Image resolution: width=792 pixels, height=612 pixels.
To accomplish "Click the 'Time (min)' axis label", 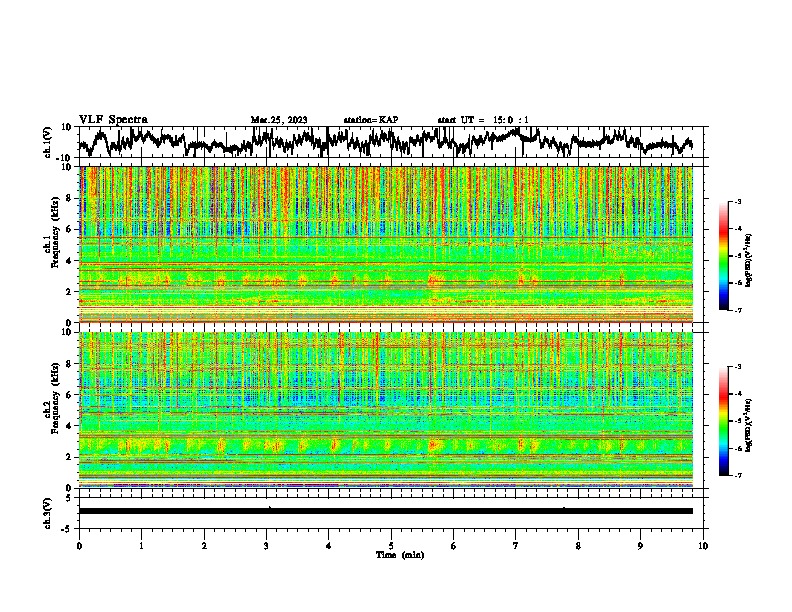I will pos(400,555).
